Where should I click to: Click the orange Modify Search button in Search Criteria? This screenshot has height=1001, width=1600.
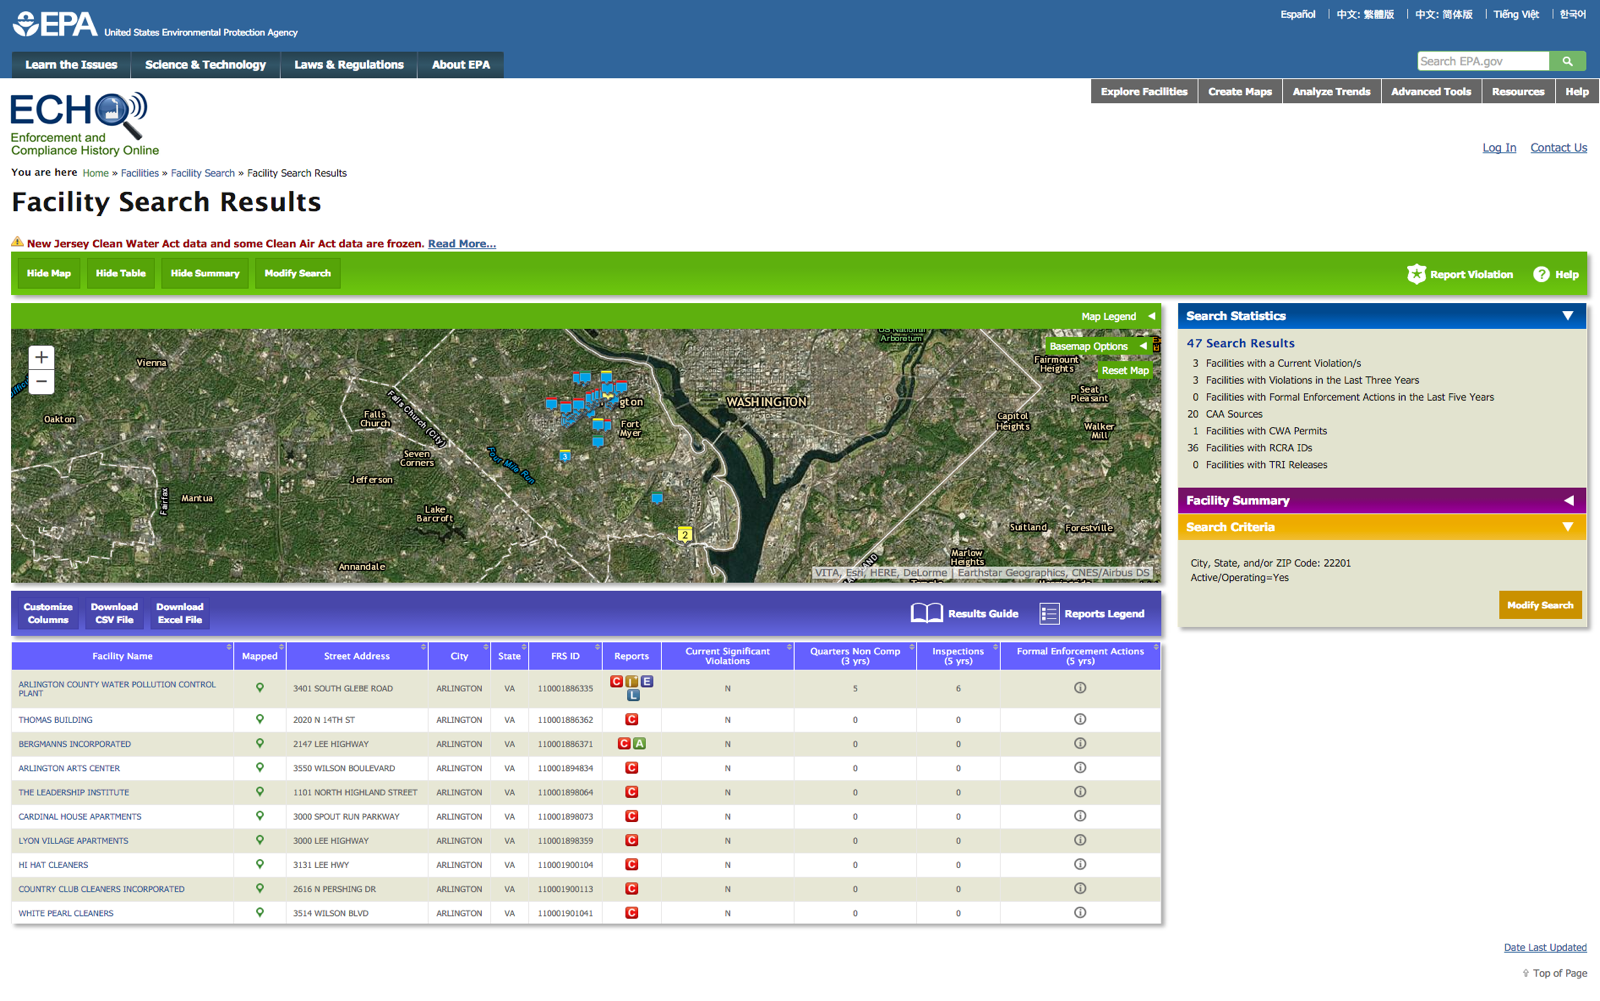pos(1540,605)
